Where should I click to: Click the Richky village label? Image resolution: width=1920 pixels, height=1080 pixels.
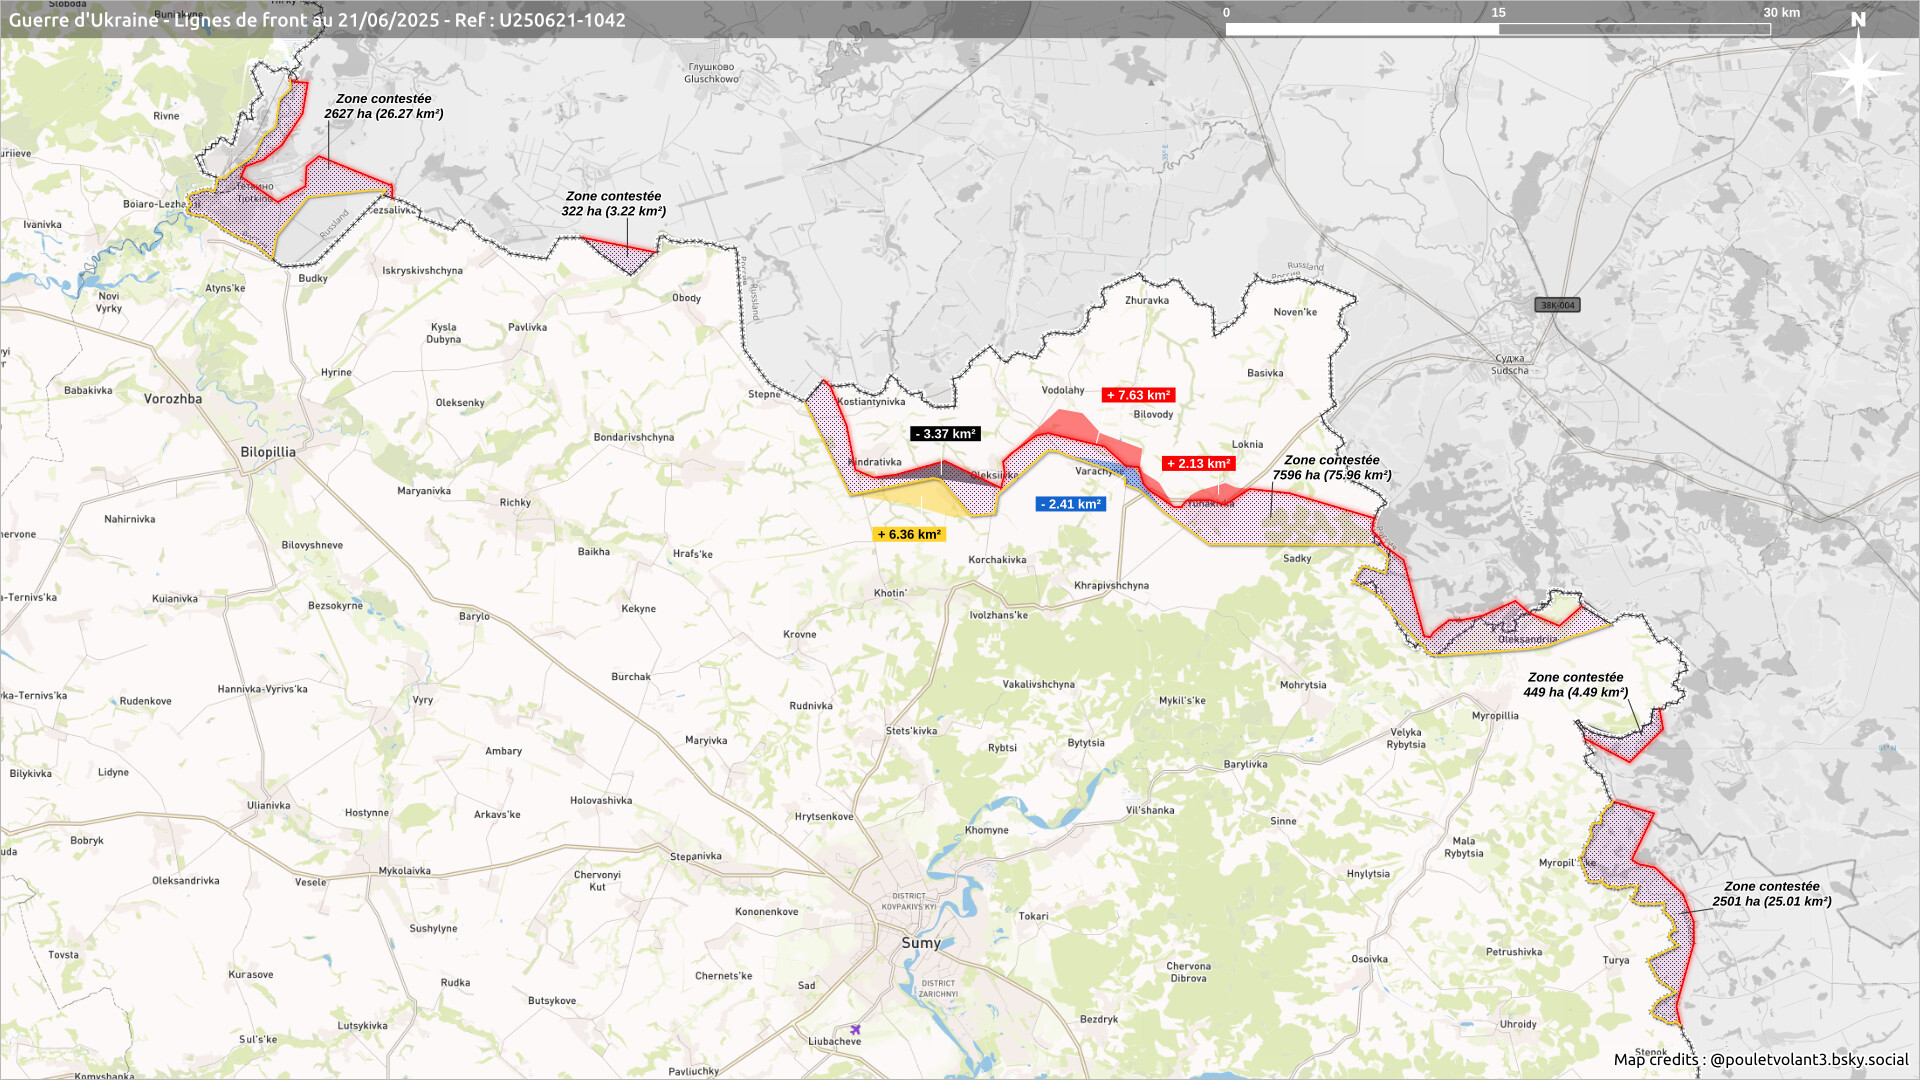pyautogui.click(x=515, y=503)
